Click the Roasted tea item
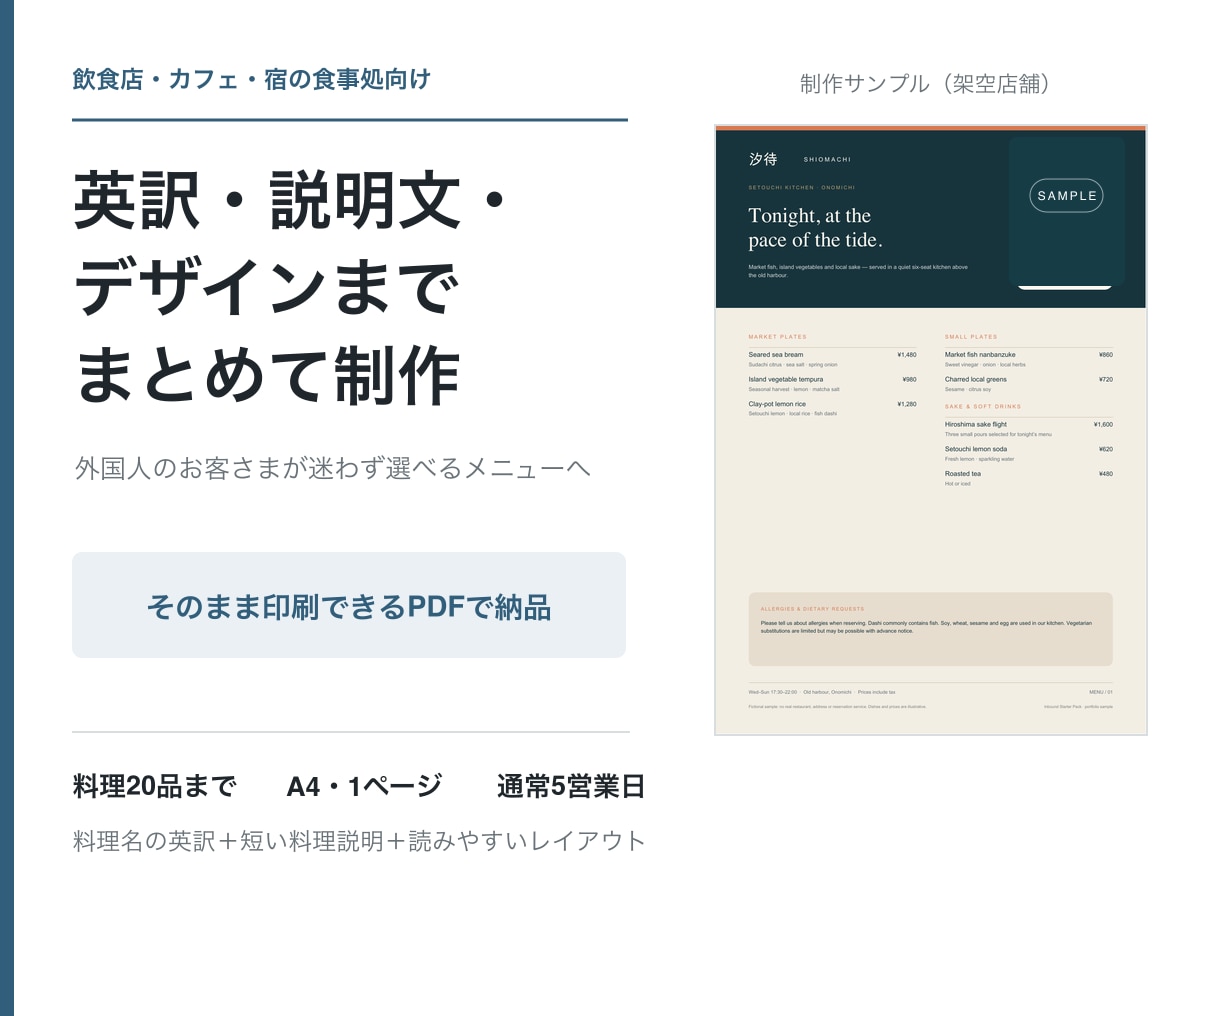Screen dimensions: 1220x1016 [x=963, y=474]
